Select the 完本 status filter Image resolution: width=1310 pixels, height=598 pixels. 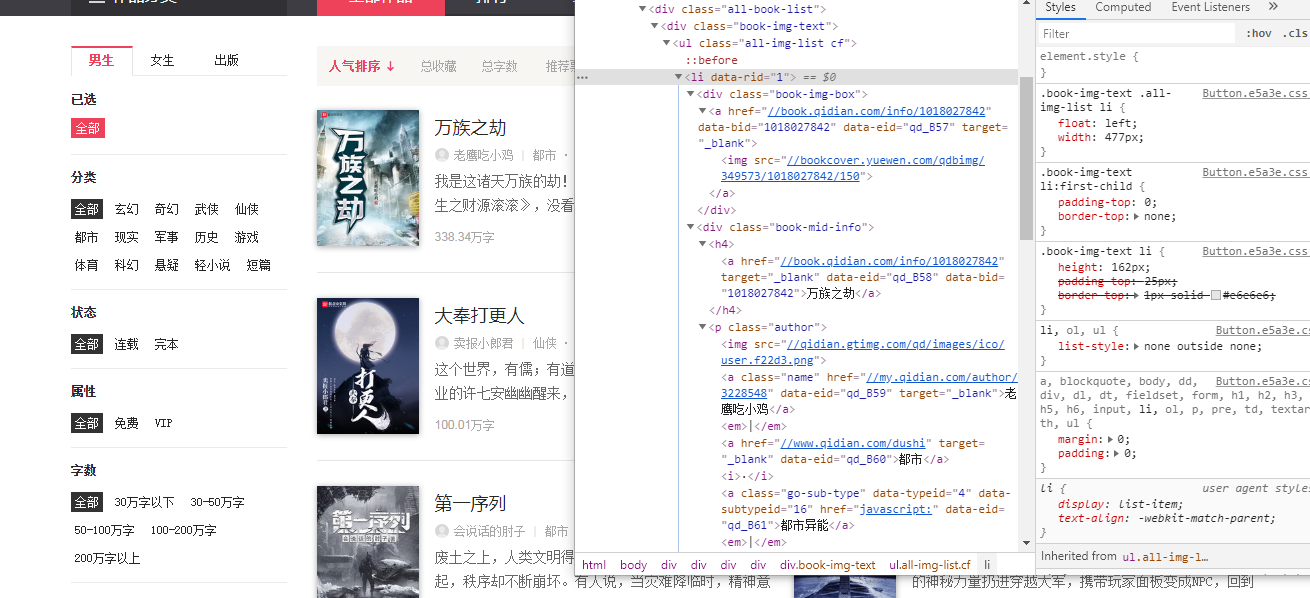165,343
